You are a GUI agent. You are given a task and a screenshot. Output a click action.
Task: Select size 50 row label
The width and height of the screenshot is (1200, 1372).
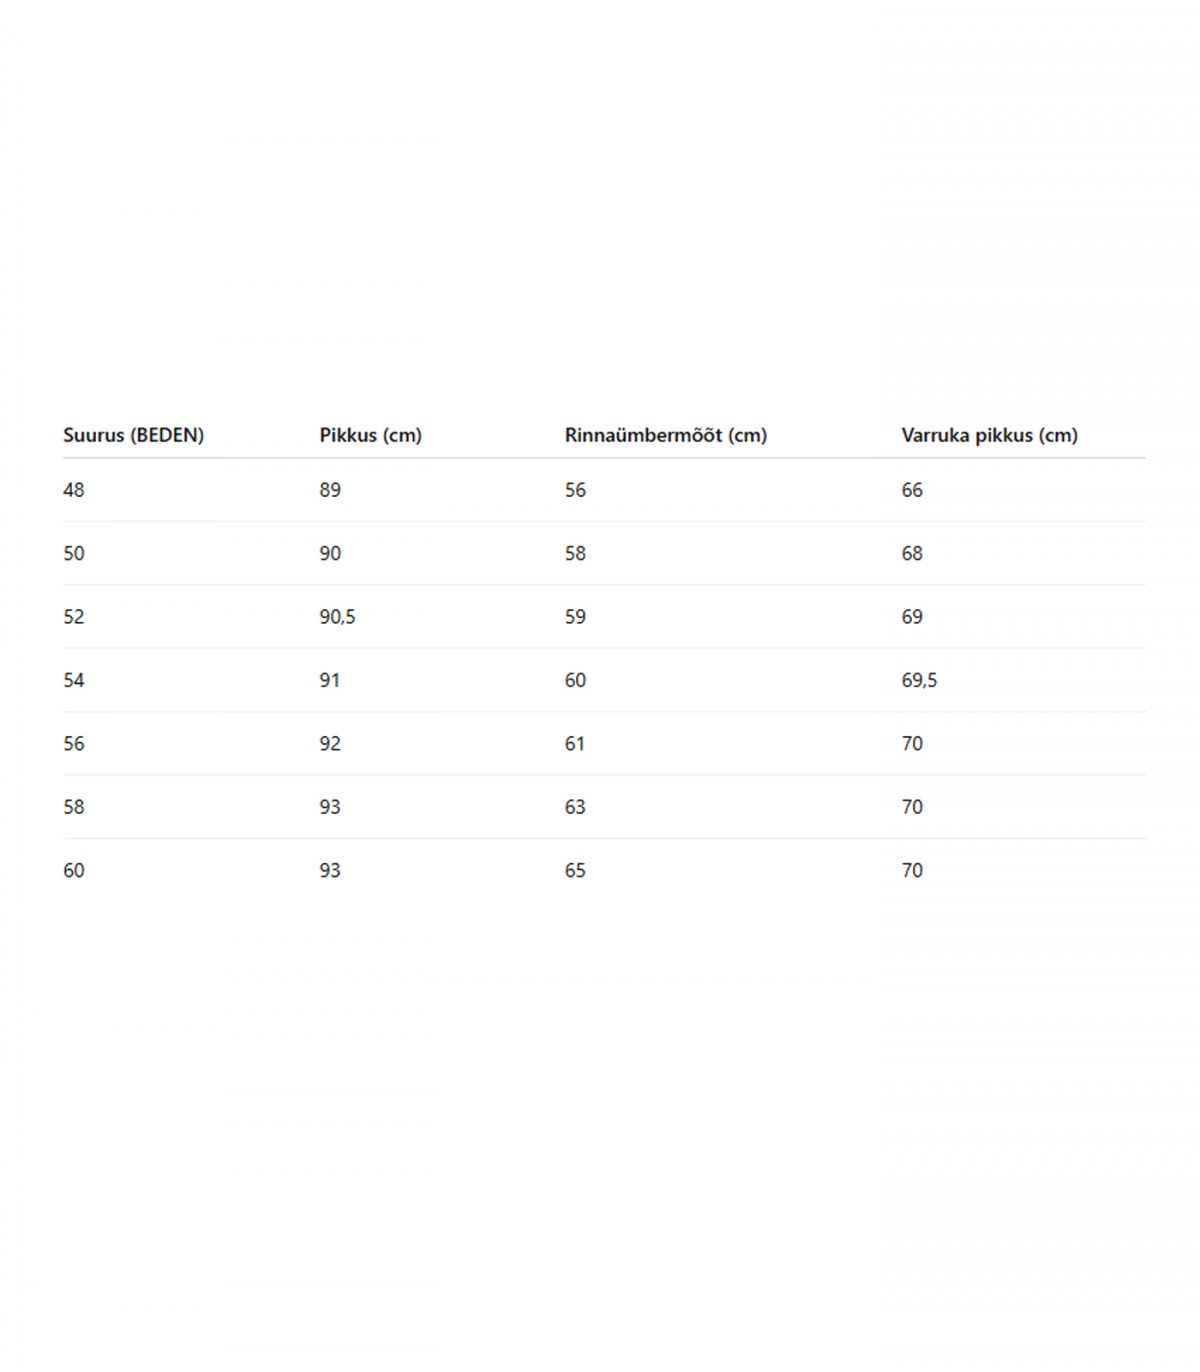tap(74, 553)
